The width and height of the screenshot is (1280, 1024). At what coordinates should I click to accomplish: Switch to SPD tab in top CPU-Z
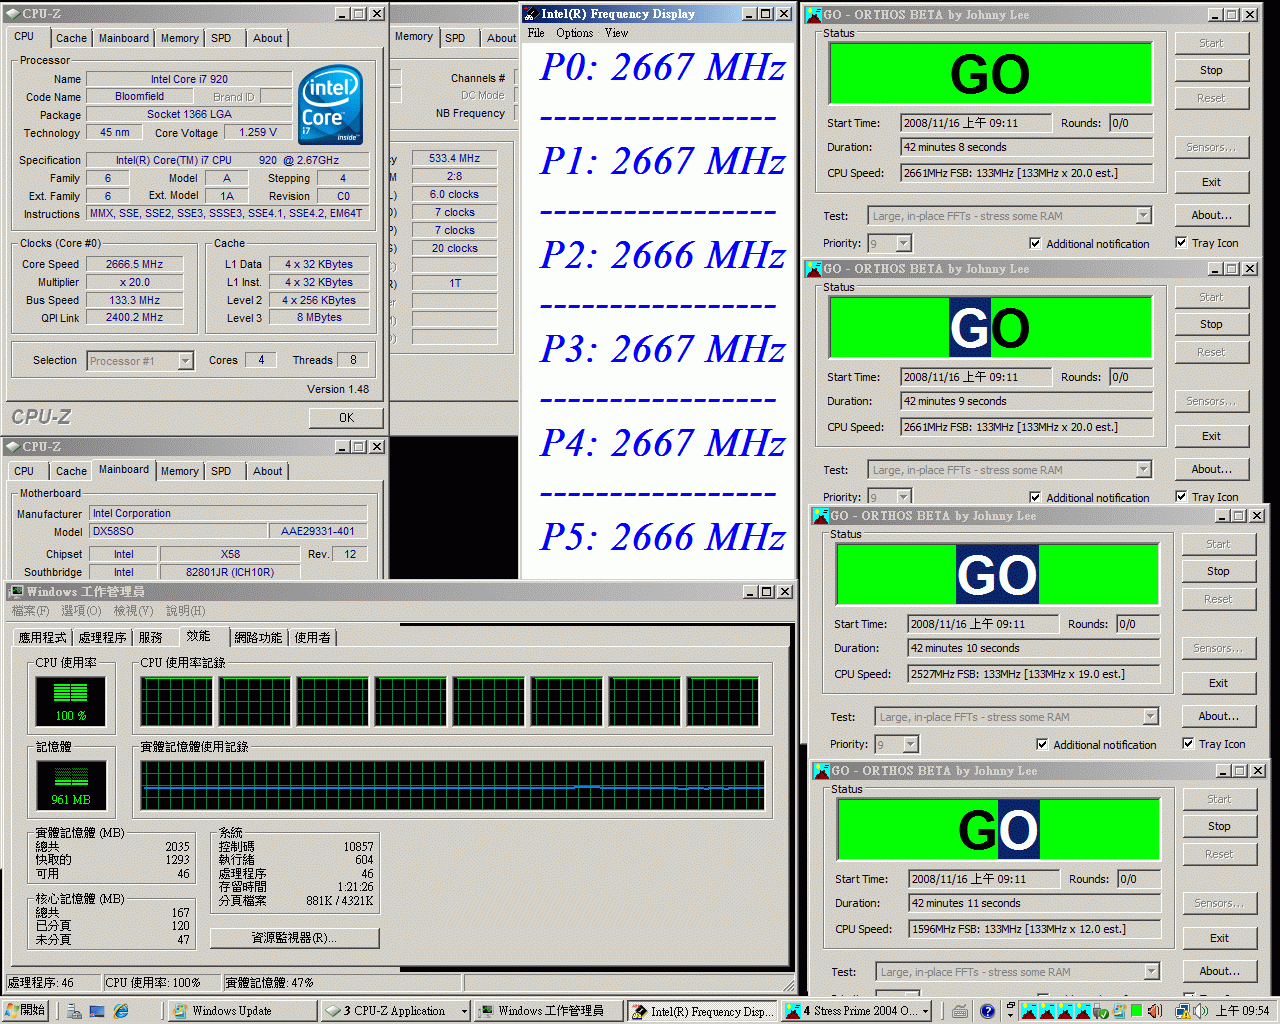221,38
